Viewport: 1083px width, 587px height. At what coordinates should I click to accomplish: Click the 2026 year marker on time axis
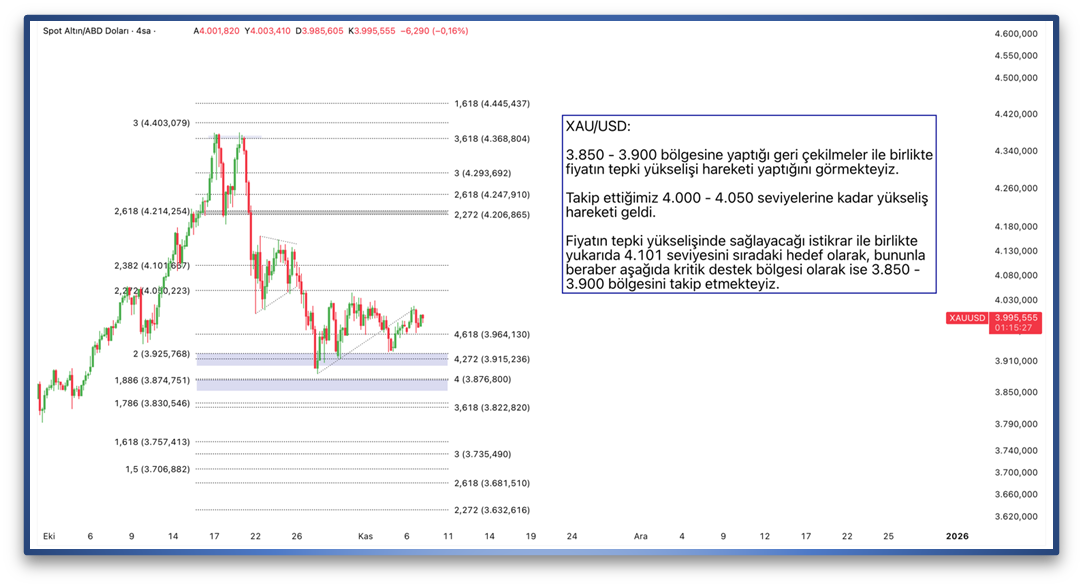pos(957,537)
